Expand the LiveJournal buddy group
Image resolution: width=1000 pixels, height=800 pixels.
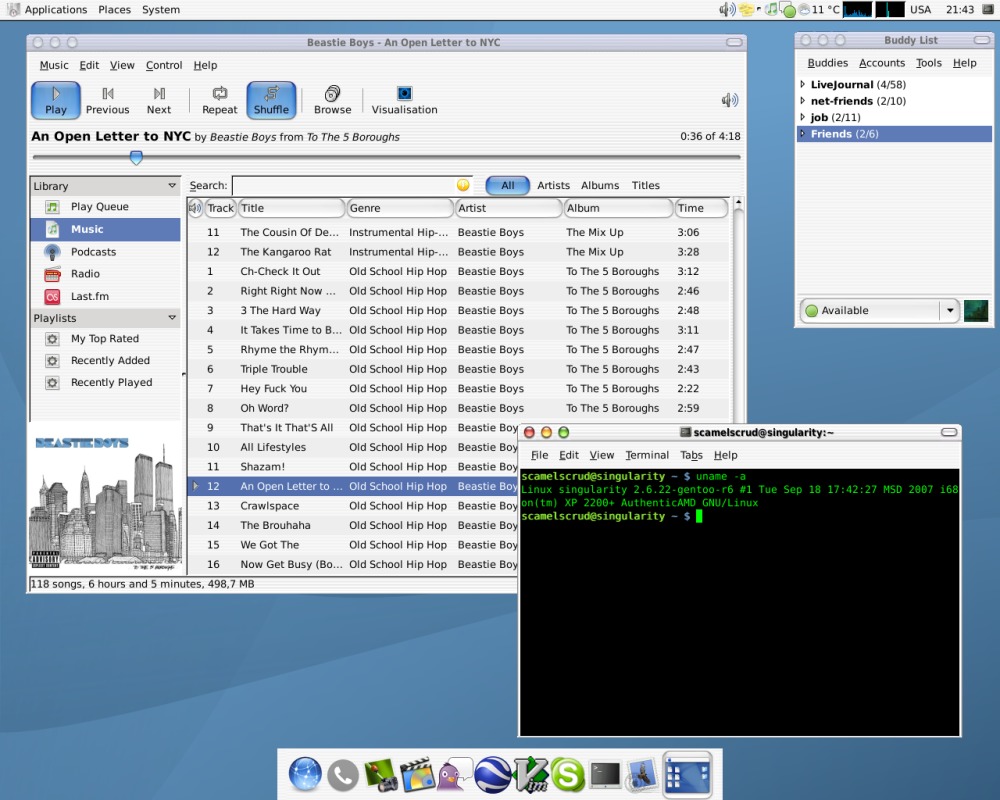coord(802,84)
